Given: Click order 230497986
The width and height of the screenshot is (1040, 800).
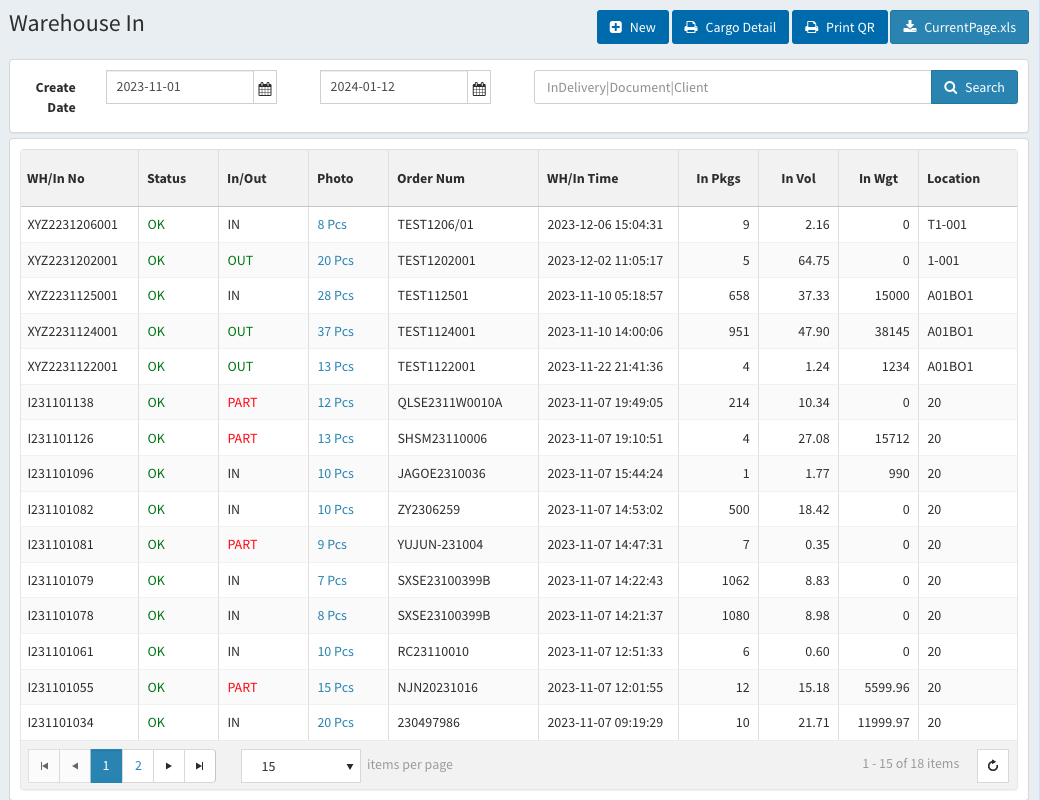Looking at the screenshot, I should point(428,722).
